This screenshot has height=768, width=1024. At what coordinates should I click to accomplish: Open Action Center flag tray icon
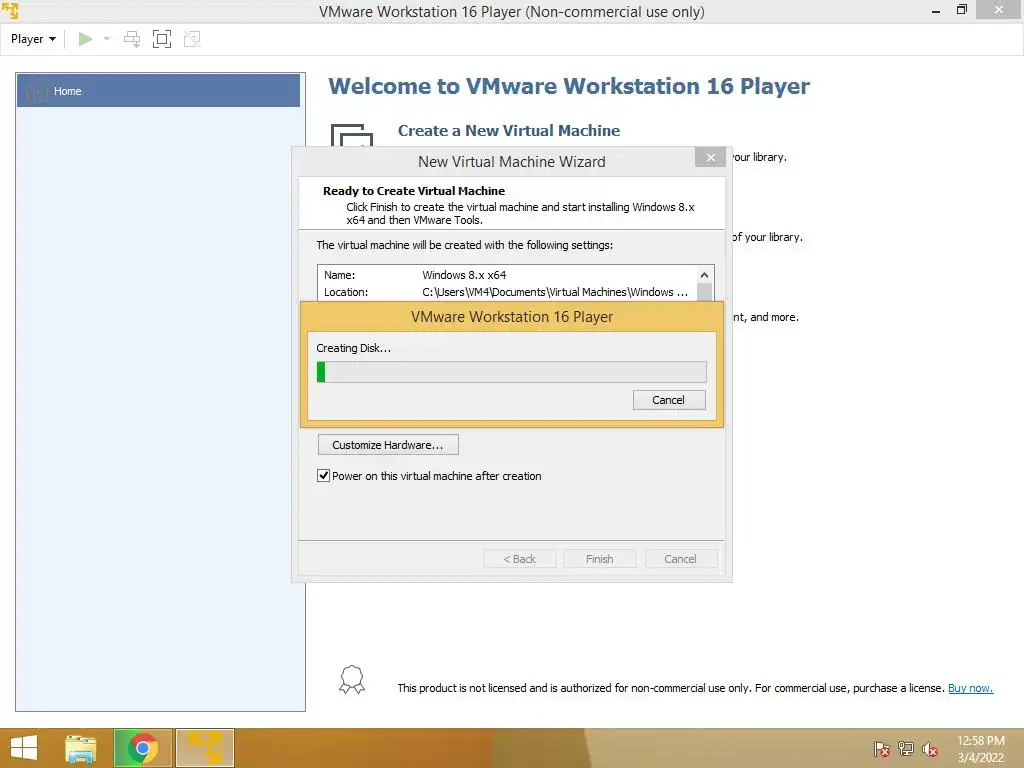[882, 749]
